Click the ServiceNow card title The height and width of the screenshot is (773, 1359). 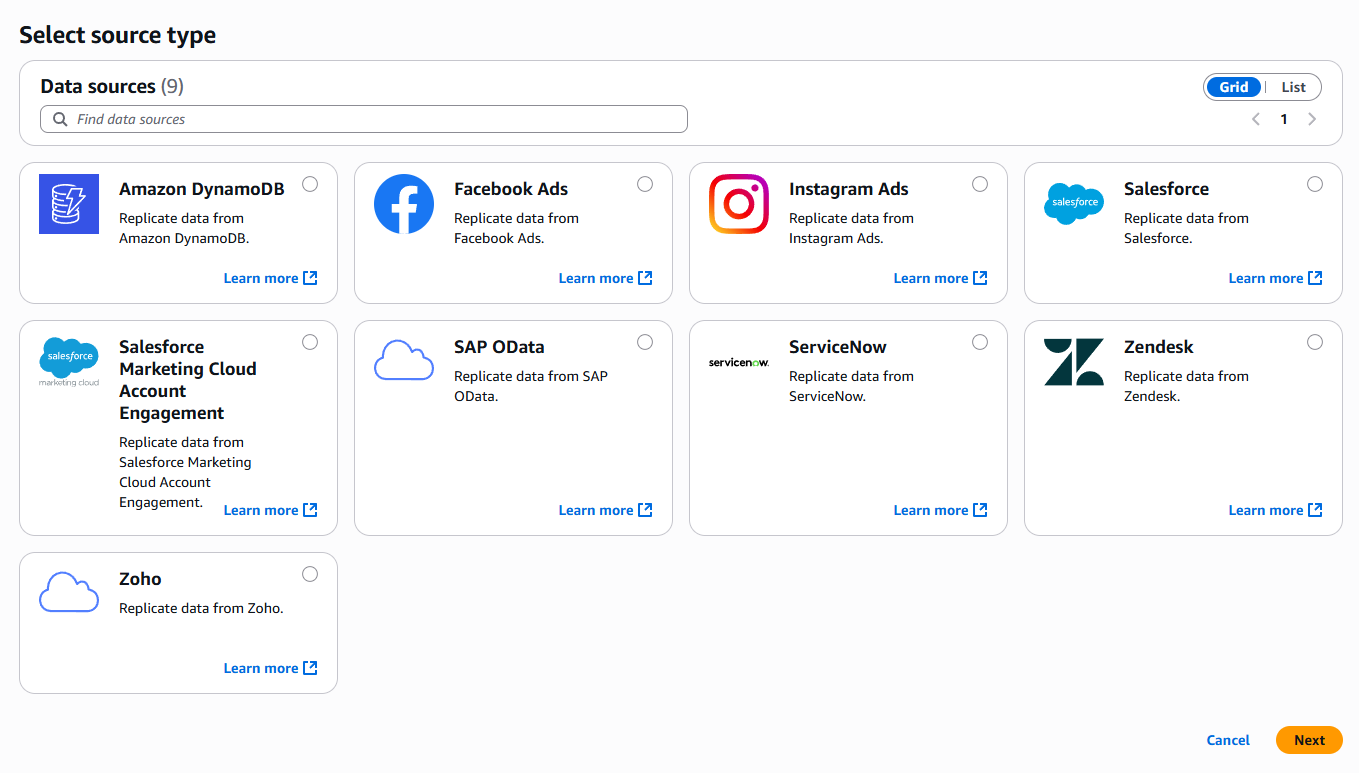[x=838, y=347]
